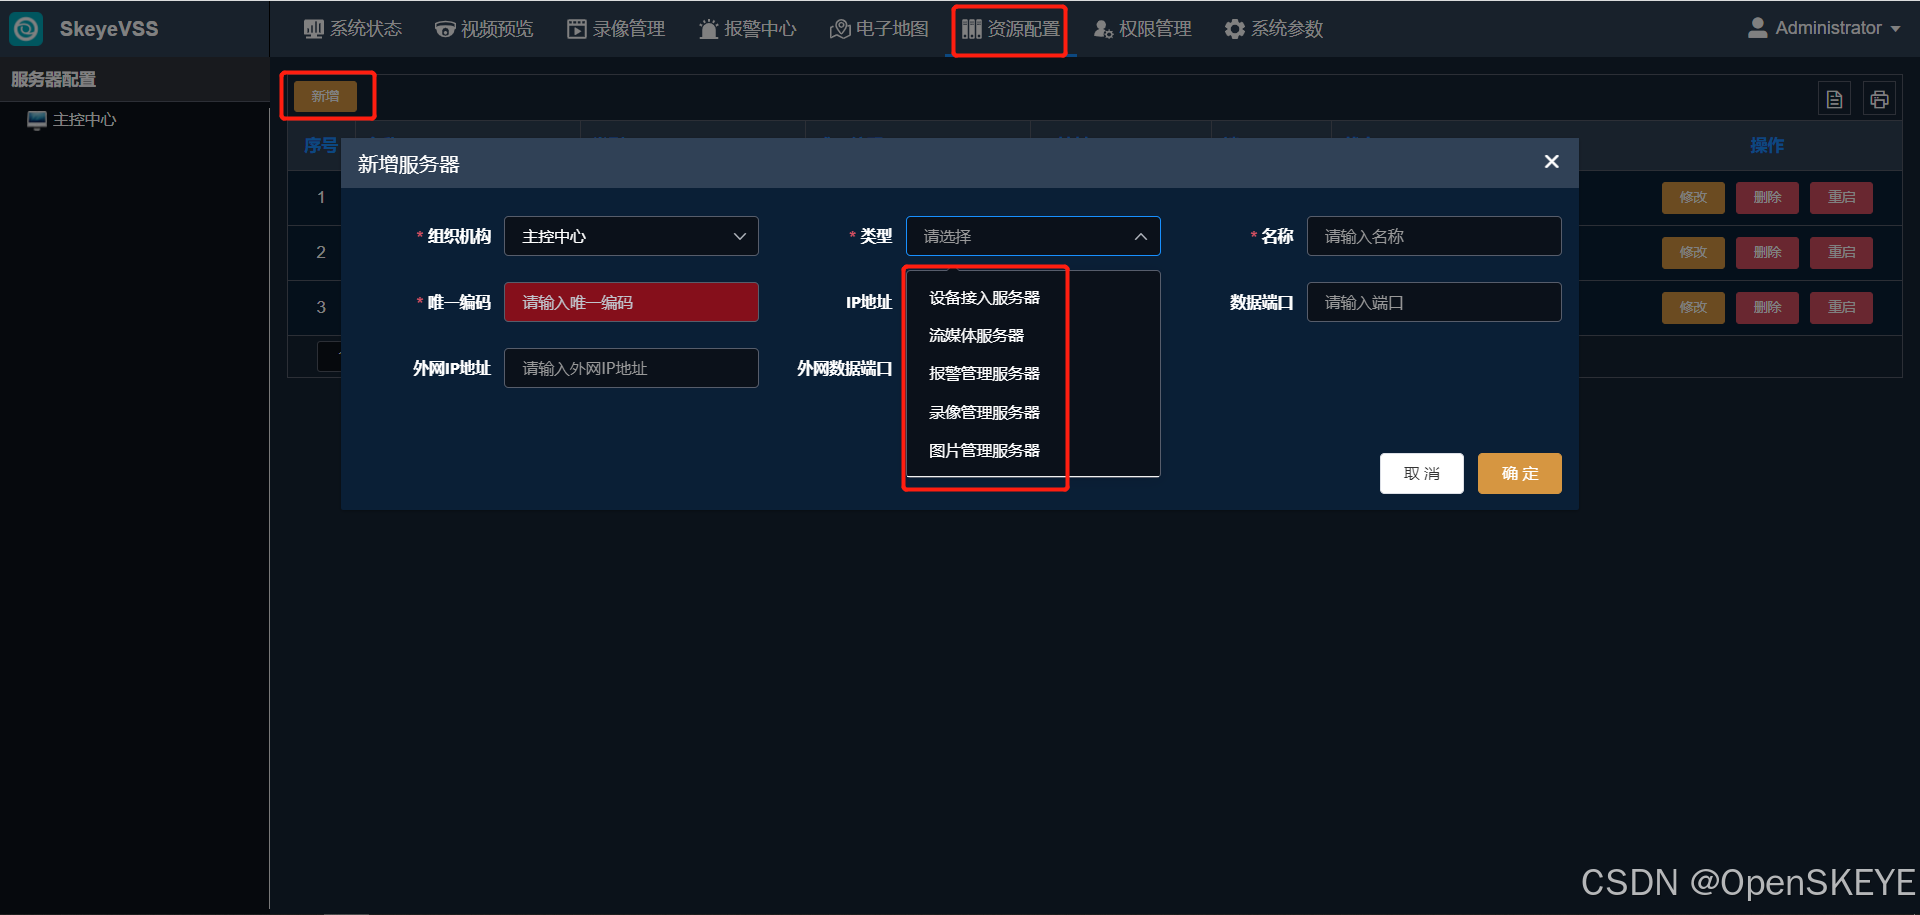Screen dimensions: 1920x915
Task: Open the 系统参数 settings page
Action: (x=1274, y=29)
